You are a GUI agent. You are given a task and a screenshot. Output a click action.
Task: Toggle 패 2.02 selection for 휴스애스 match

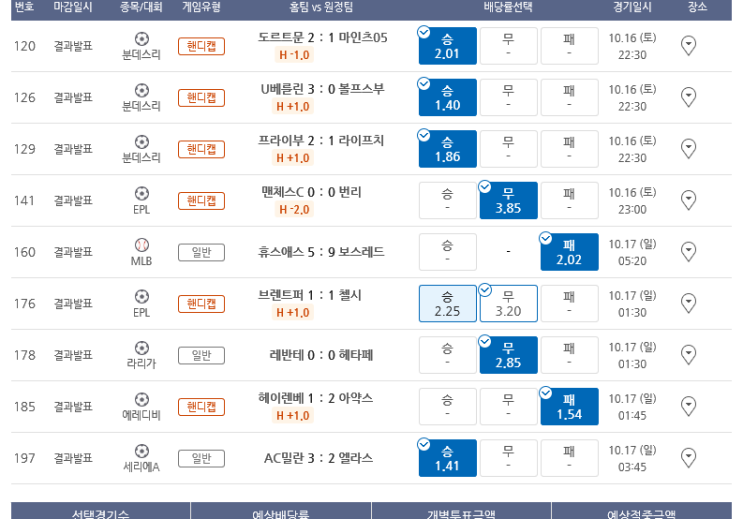pyautogui.click(x=569, y=252)
